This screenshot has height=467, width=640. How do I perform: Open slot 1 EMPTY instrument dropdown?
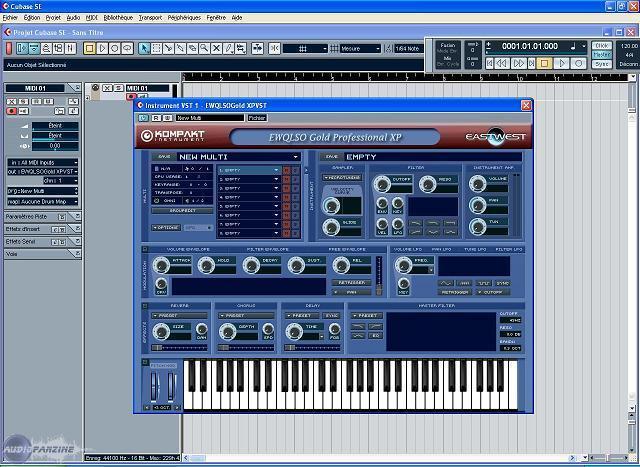[x=276, y=170]
